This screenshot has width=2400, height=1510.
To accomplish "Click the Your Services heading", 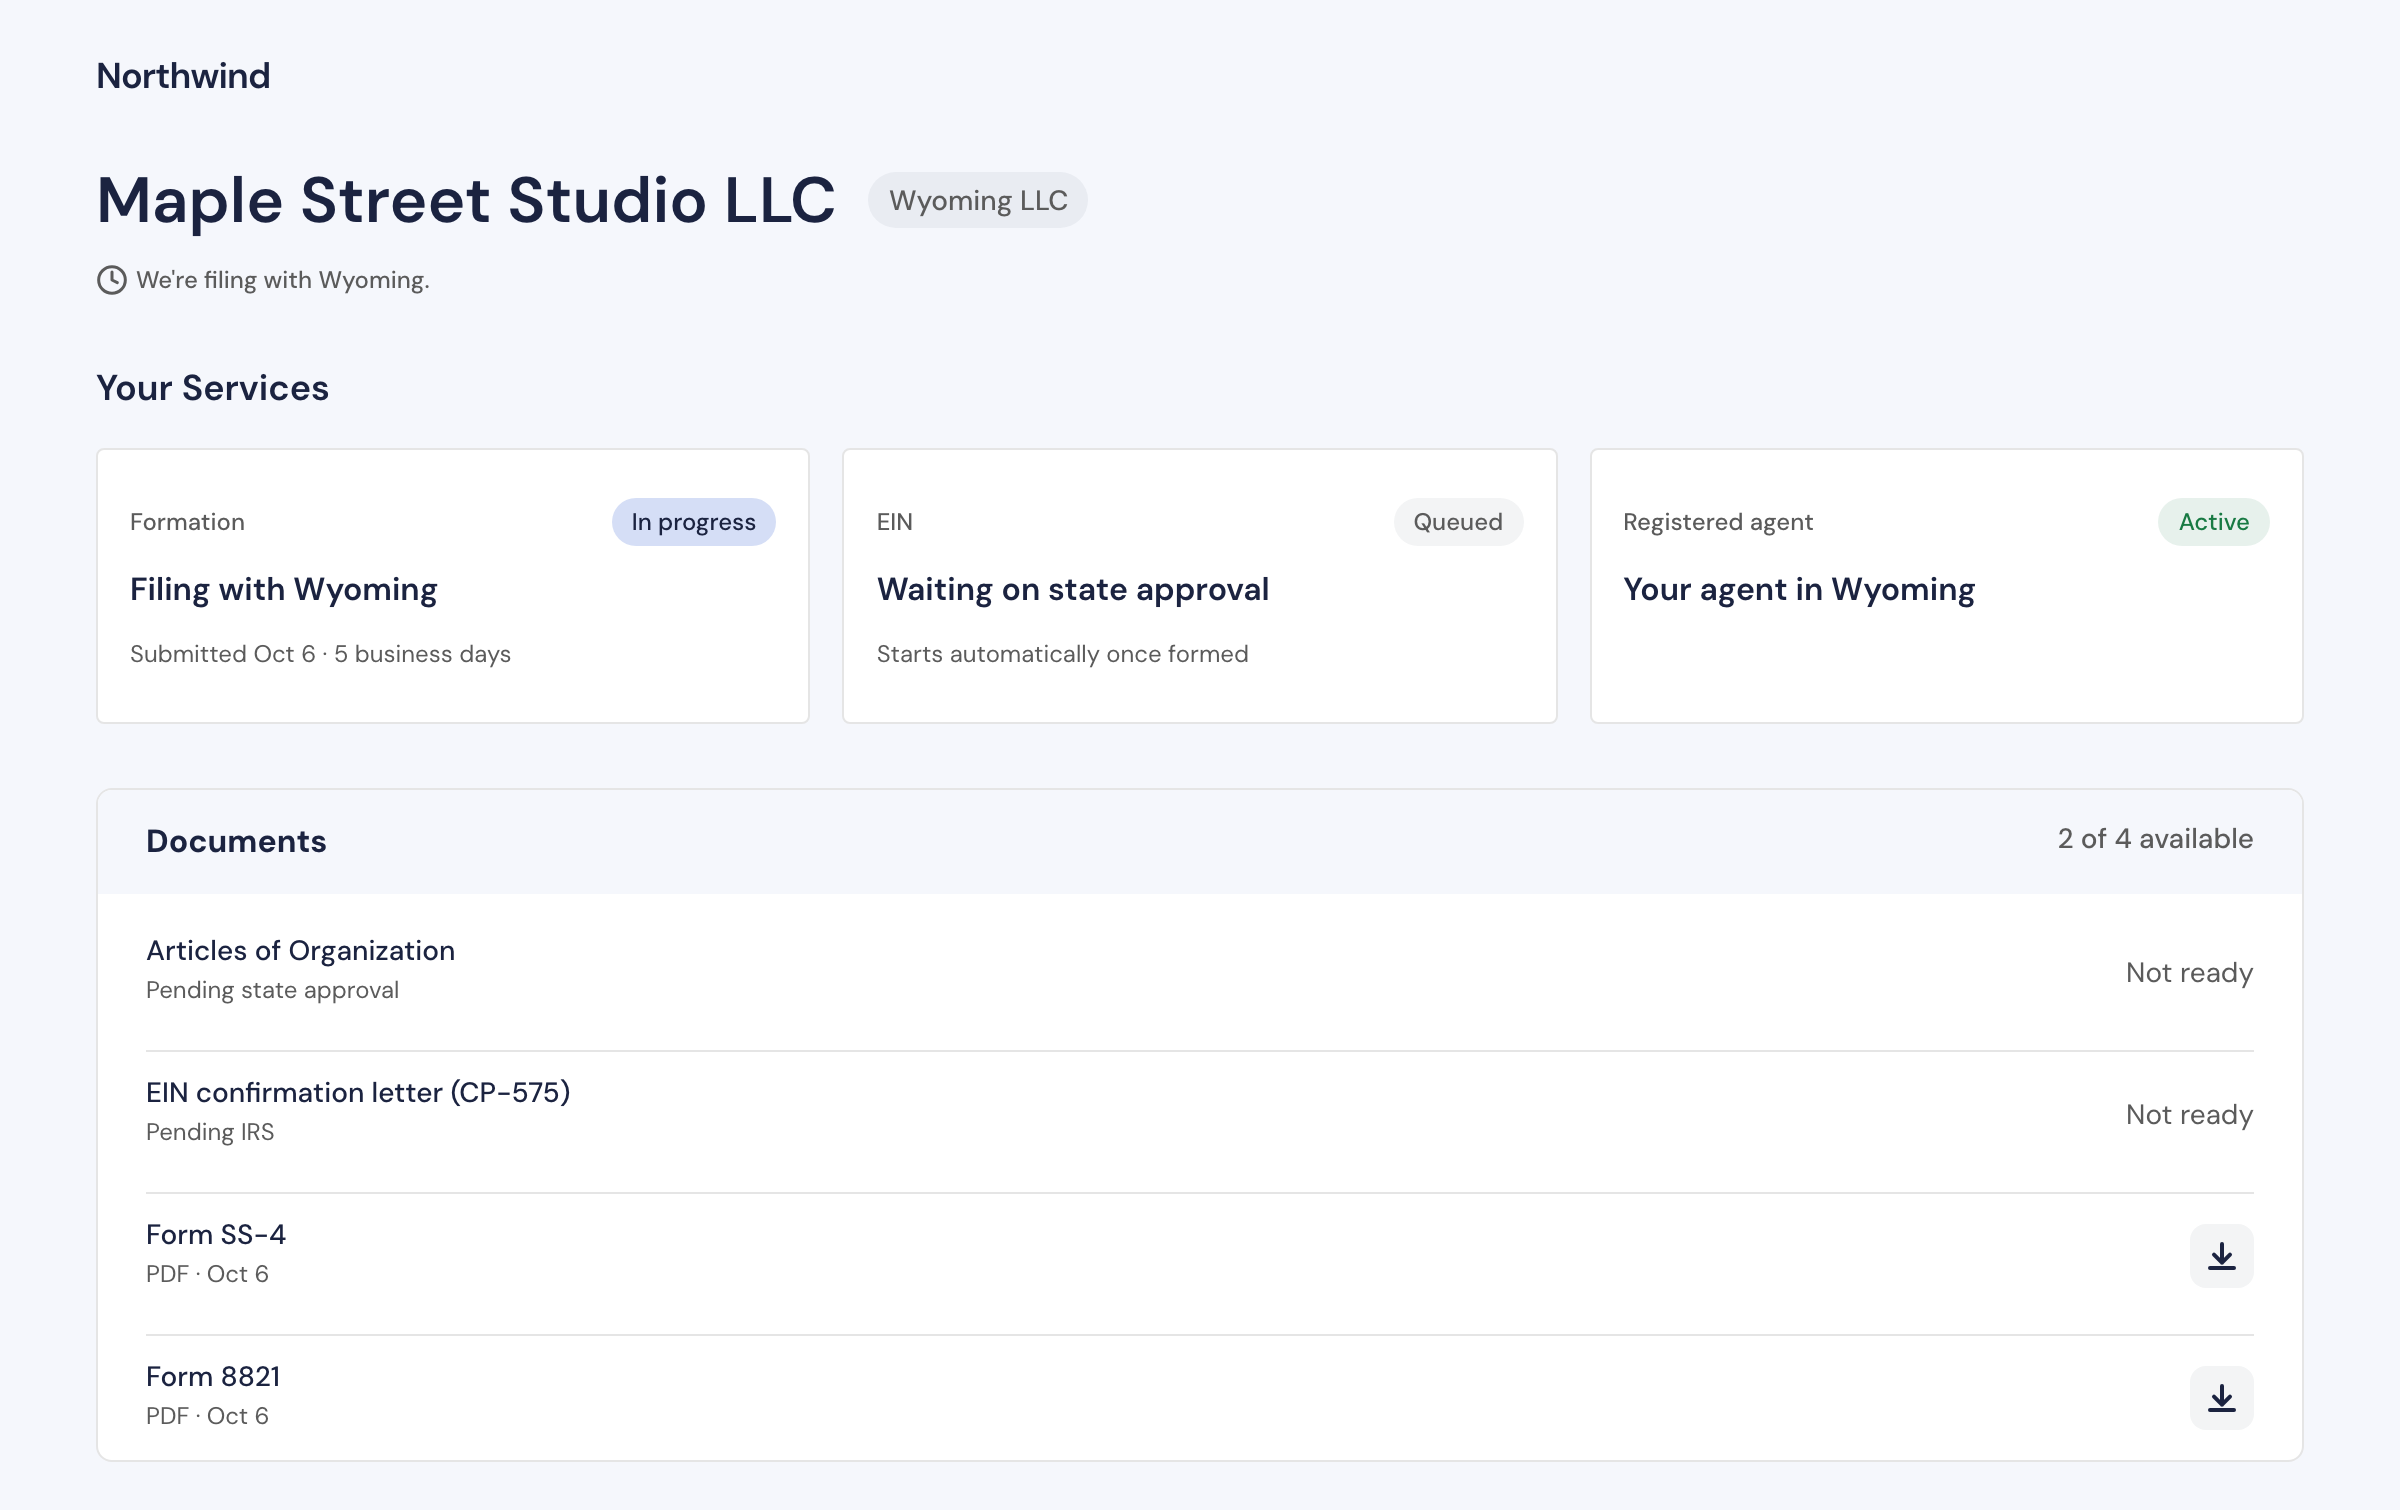I will pos(212,388).
